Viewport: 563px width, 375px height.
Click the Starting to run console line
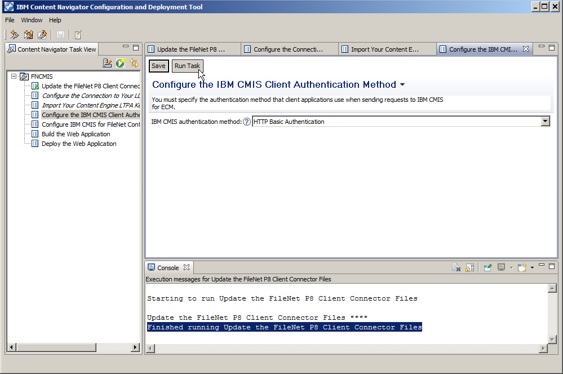tap(282, 298)
